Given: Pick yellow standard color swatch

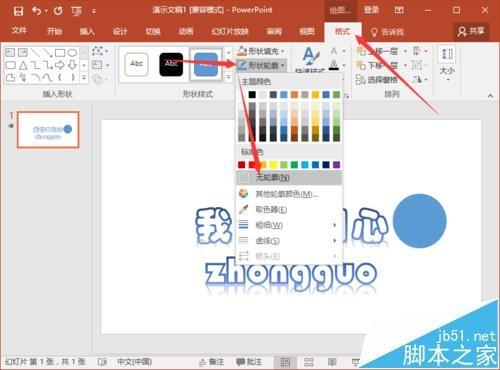Looking at the screenshot, I should (273, 164).
